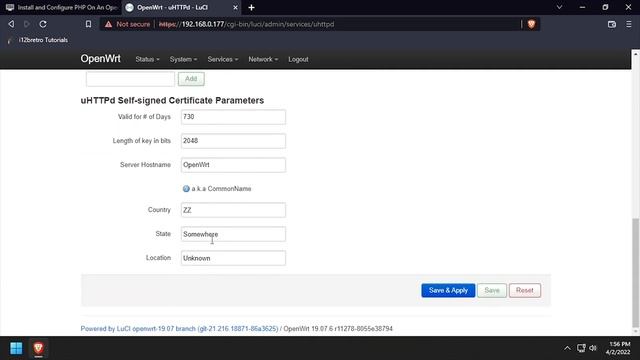
Task: Click the Reset button
Action: tap(524, 290)
